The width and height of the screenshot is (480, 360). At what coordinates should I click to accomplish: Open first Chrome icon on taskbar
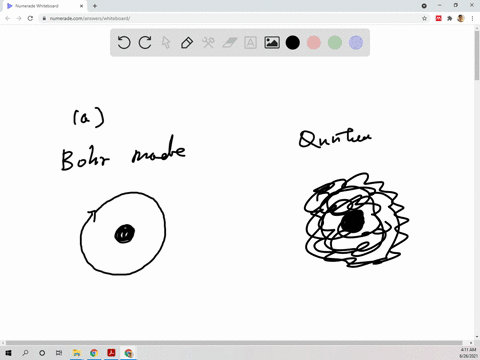pos(94,353)
